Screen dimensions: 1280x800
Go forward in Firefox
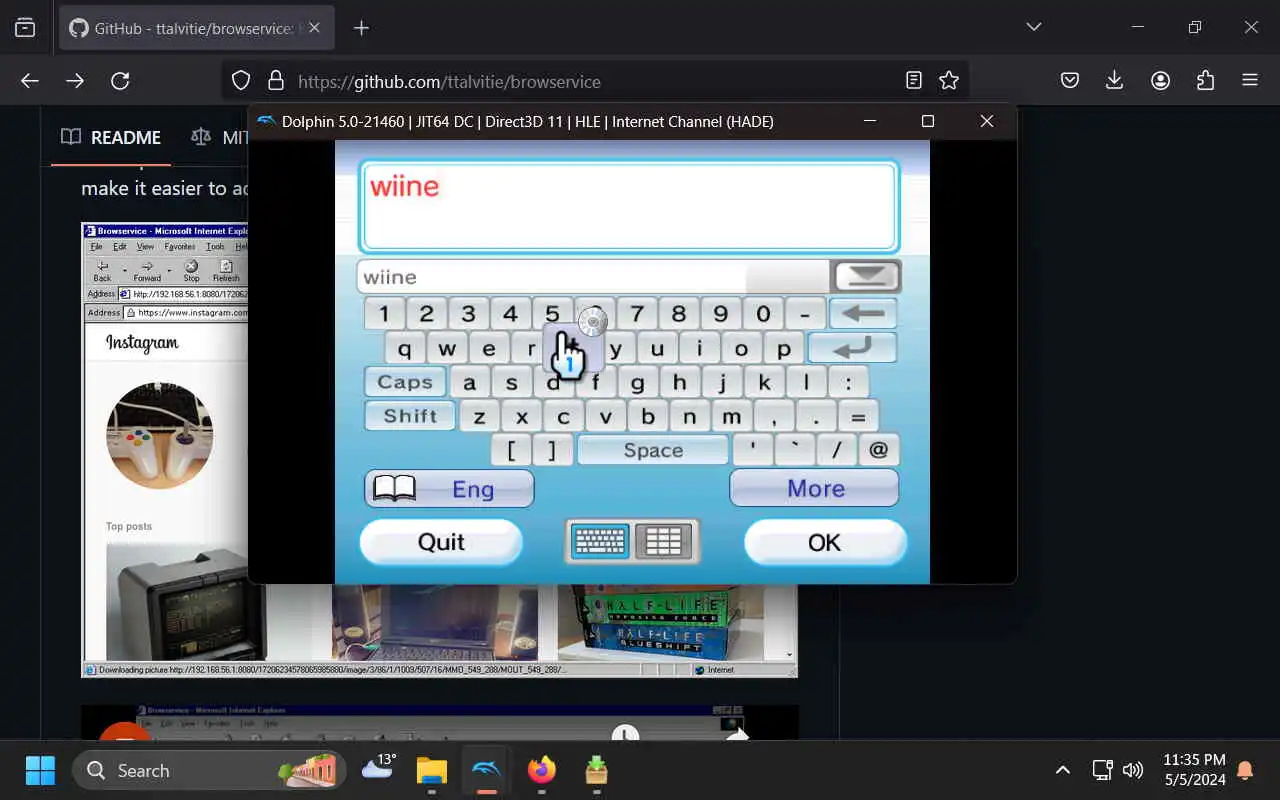tap(75, 81)
